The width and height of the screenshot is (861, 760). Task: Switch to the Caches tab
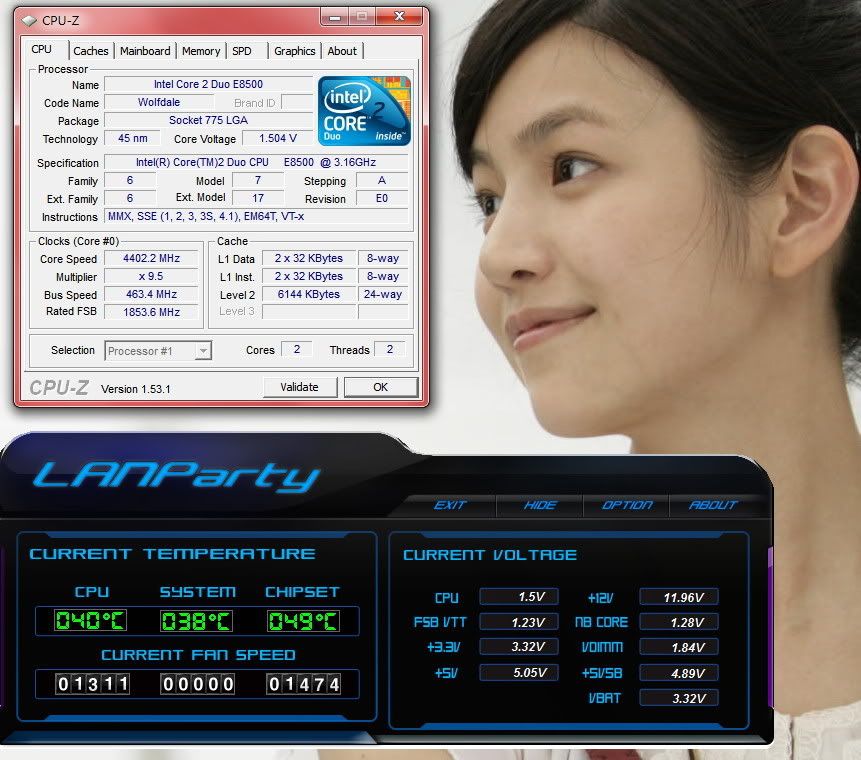[x=91, y=51]
